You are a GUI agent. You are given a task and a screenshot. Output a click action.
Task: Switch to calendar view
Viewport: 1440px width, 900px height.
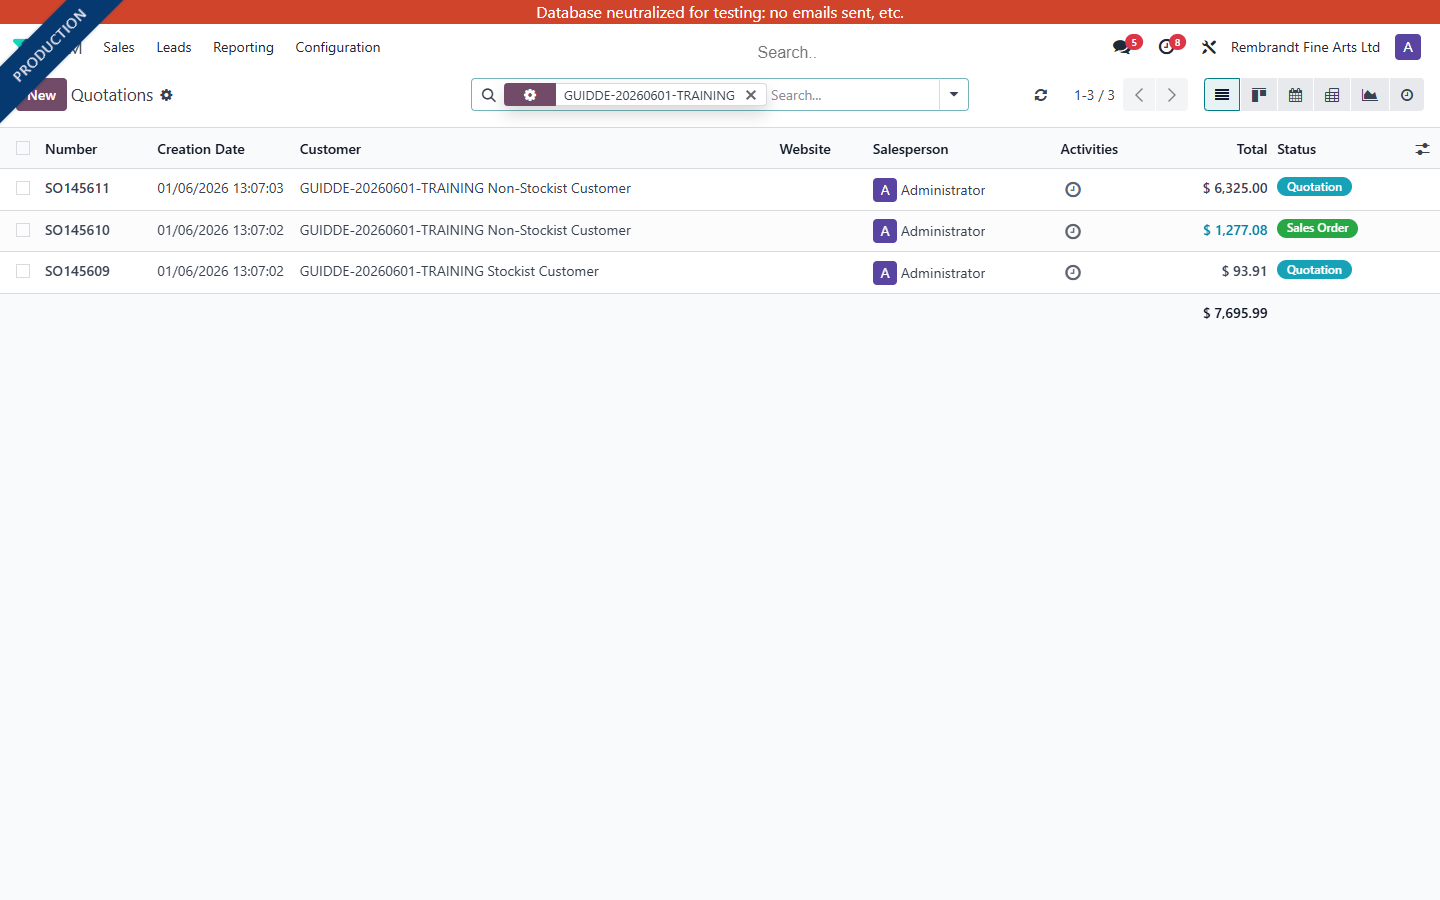click(1296, 95)
